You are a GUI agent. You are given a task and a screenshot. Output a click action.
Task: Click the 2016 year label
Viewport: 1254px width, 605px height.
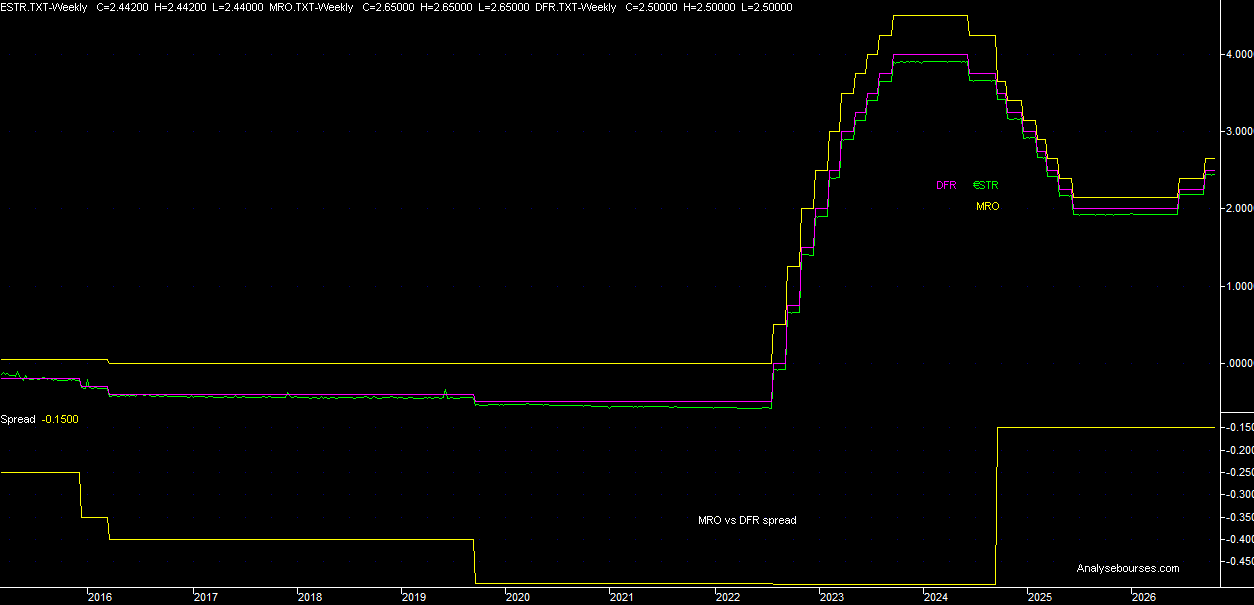[100, 597]
